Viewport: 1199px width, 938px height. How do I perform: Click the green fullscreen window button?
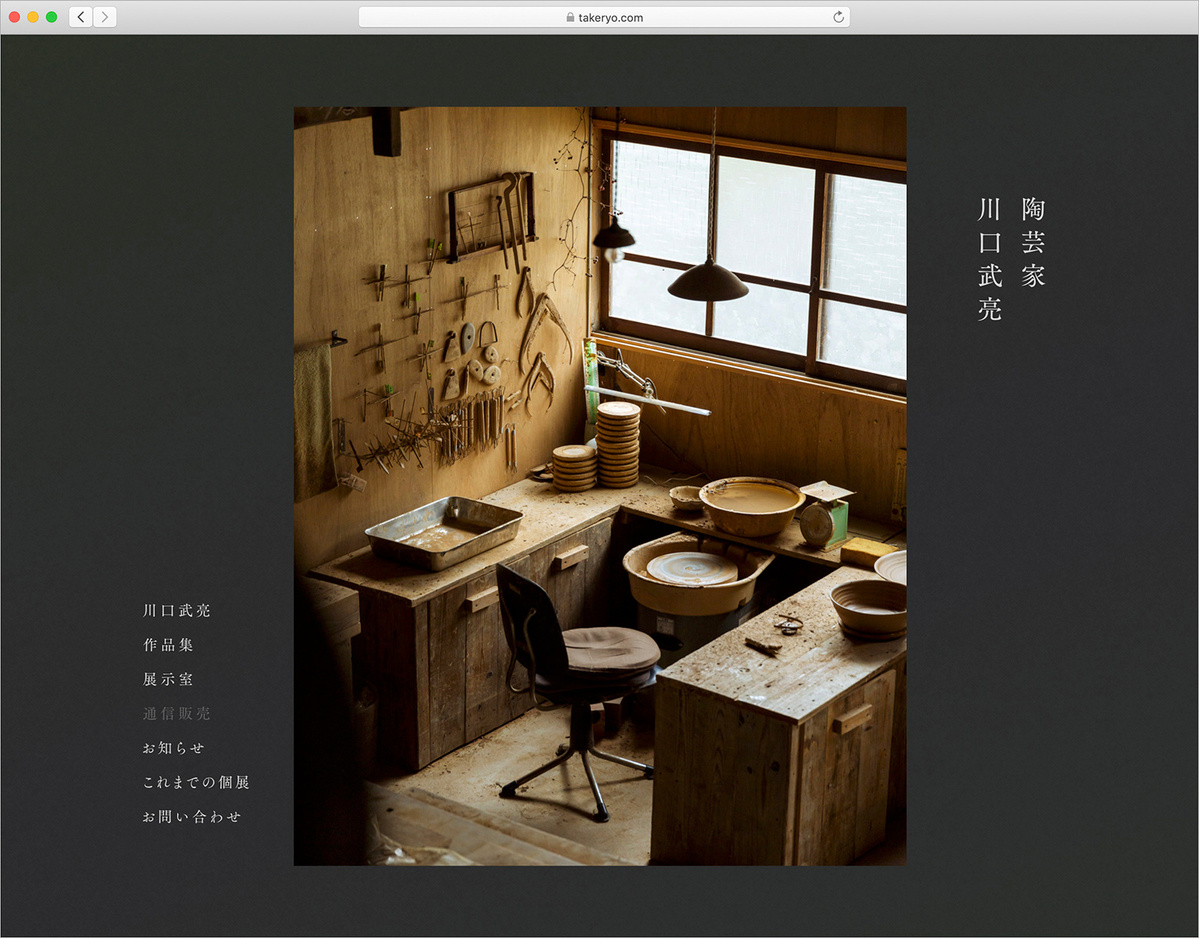click(x=51, y=17)
